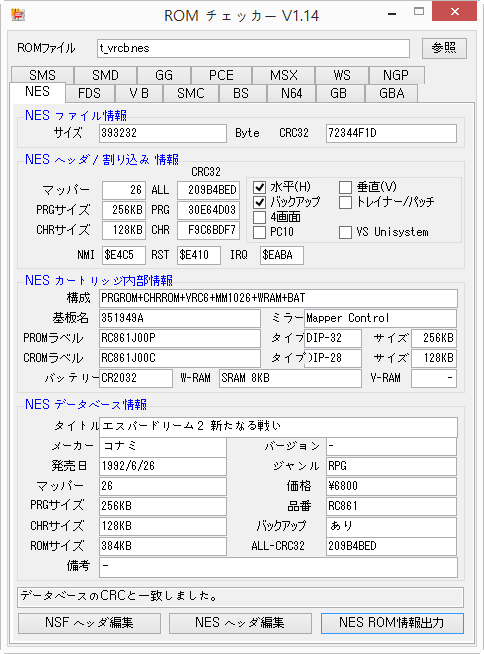
Task: Click the PROMラベル field RC861J00P
Action: (x=180, y=338)
